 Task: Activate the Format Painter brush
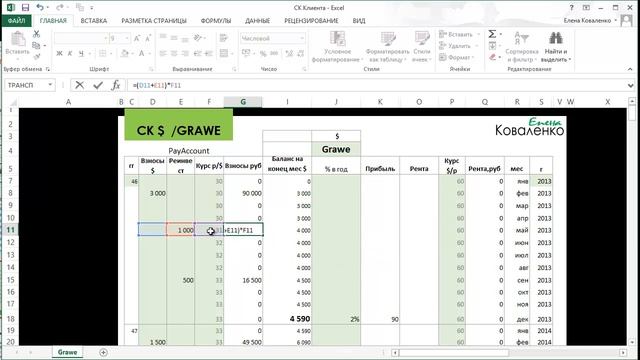pos(36,56)
